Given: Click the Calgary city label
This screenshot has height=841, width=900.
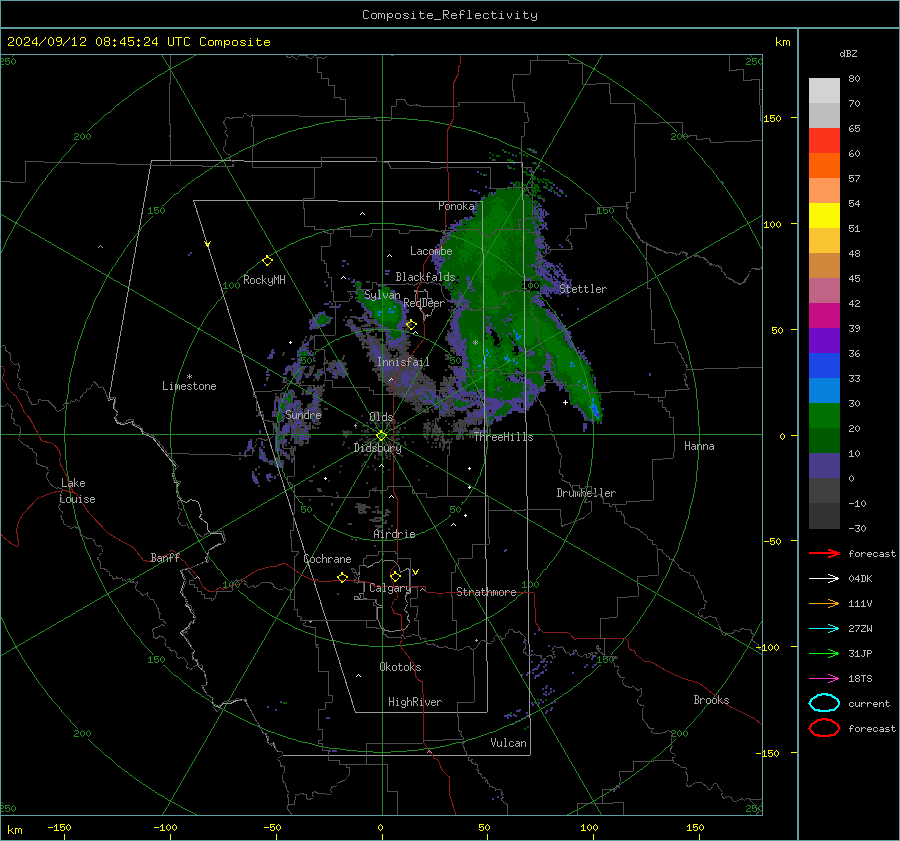Looking at the screenshot, I should (x=390, y=588).
